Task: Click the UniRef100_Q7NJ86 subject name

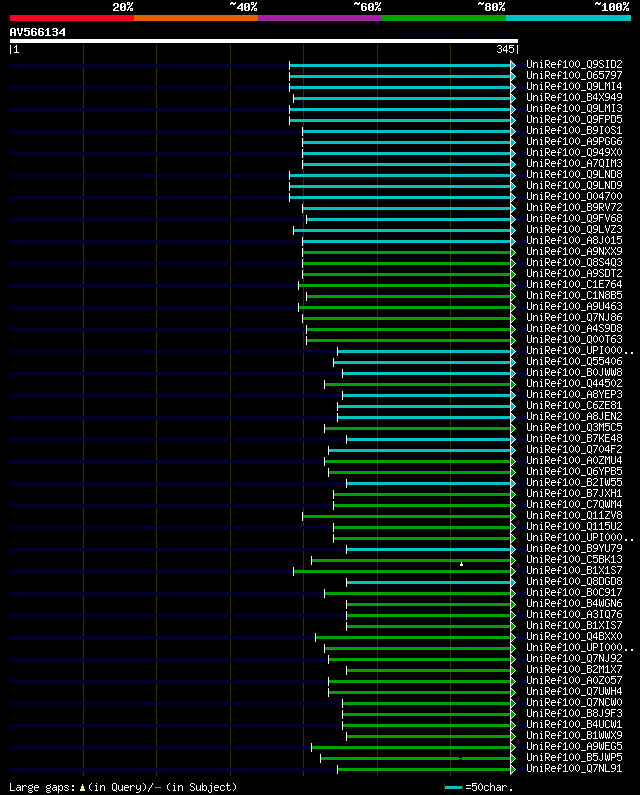Action: (574, 317)
